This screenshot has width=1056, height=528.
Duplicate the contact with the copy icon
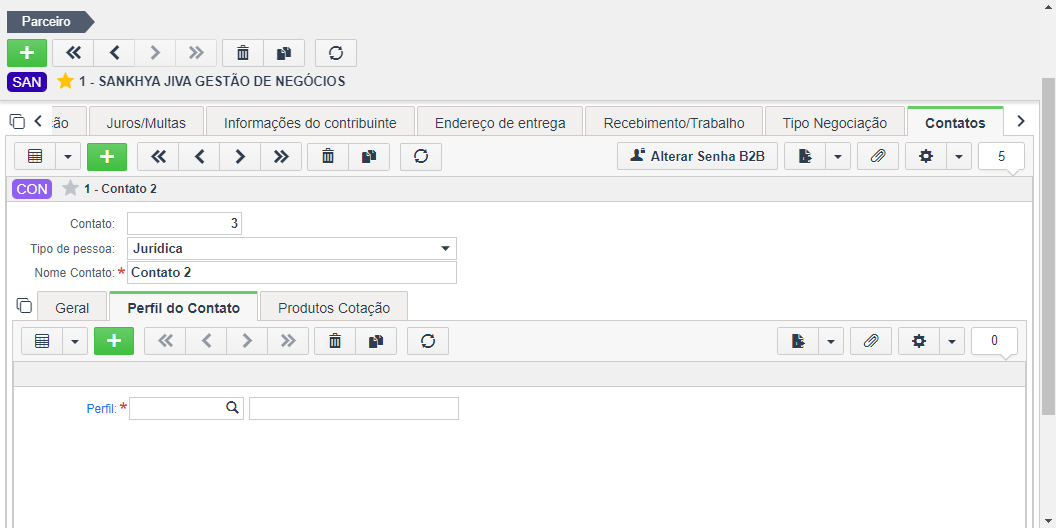point(368,156)
